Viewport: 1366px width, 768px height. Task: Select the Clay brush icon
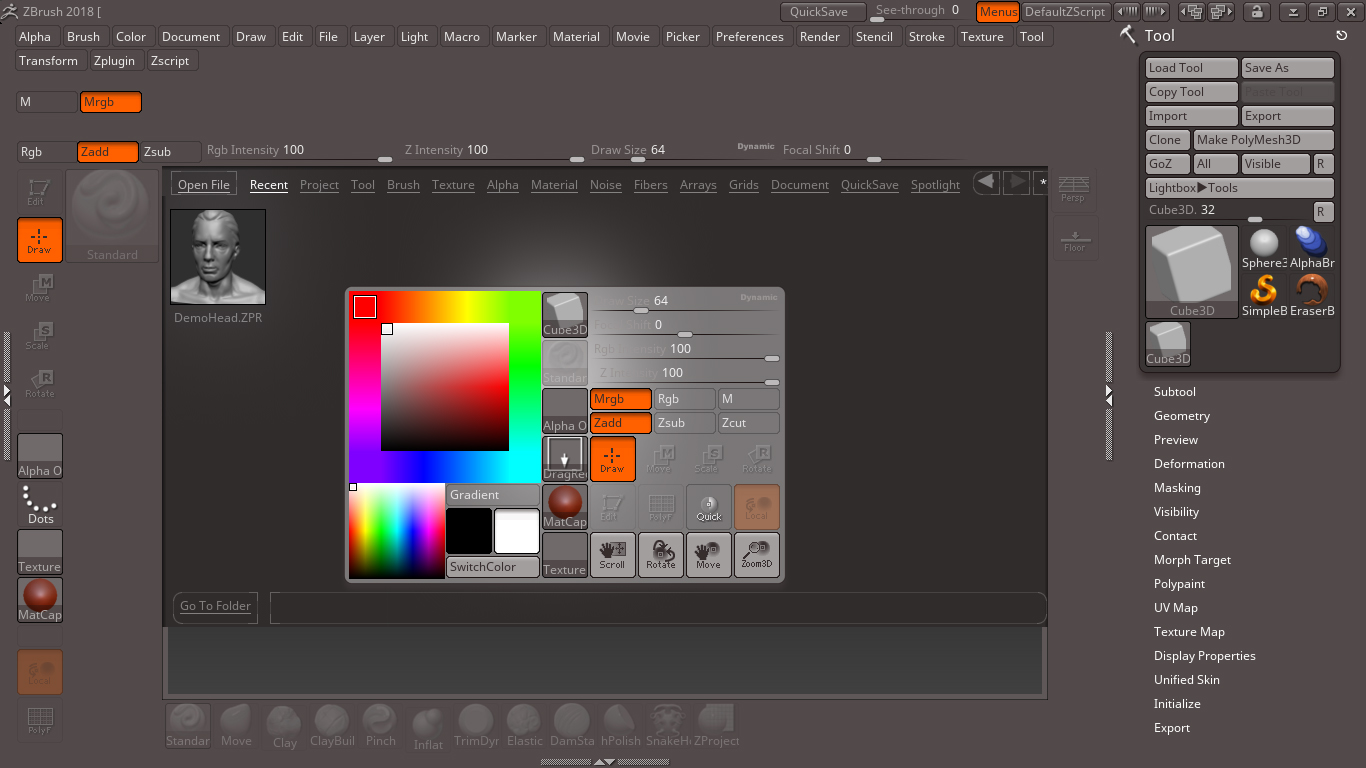point(284,726)
